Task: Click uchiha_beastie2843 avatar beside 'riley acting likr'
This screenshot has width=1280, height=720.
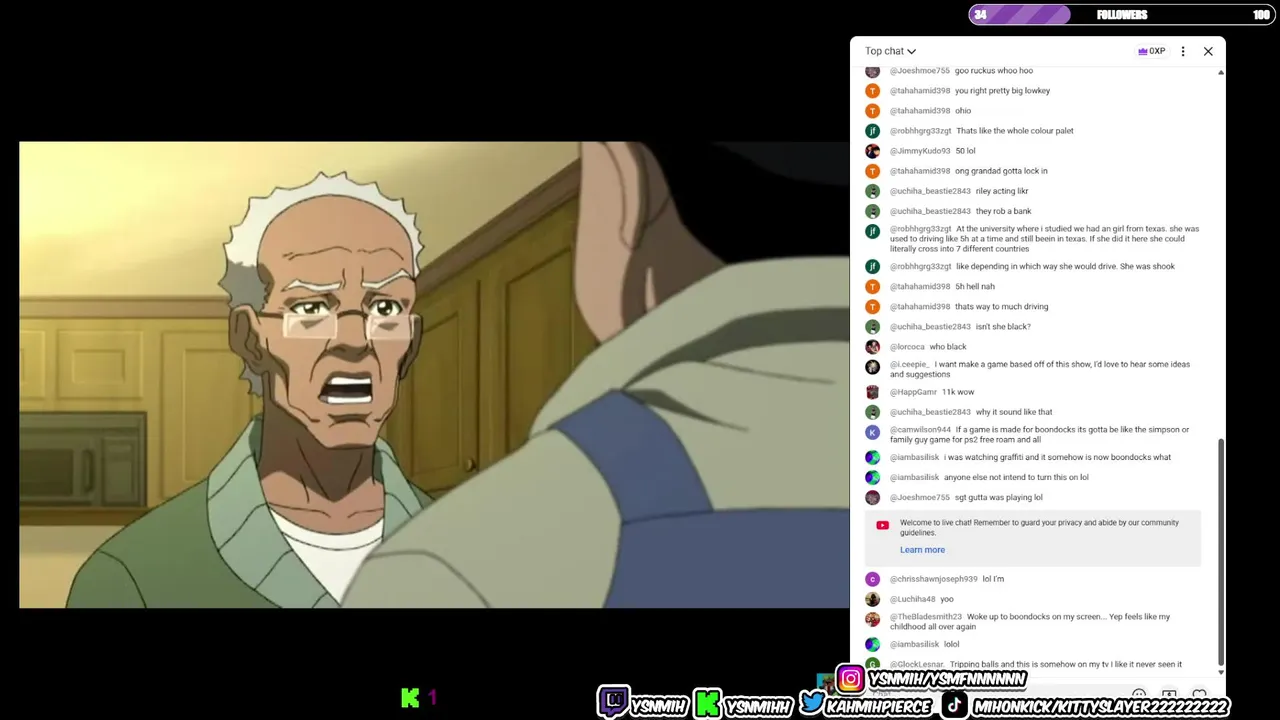Action: tap(872, 191)
